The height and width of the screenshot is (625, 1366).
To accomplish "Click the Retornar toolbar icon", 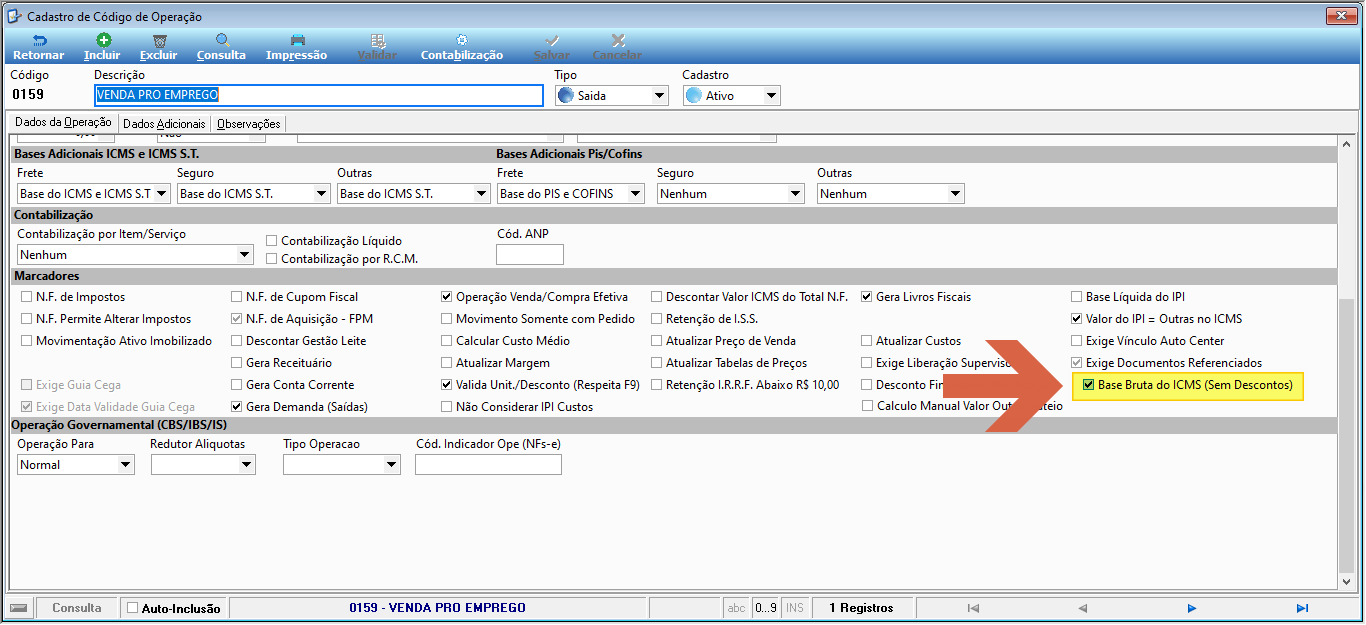I will (40, 41).
